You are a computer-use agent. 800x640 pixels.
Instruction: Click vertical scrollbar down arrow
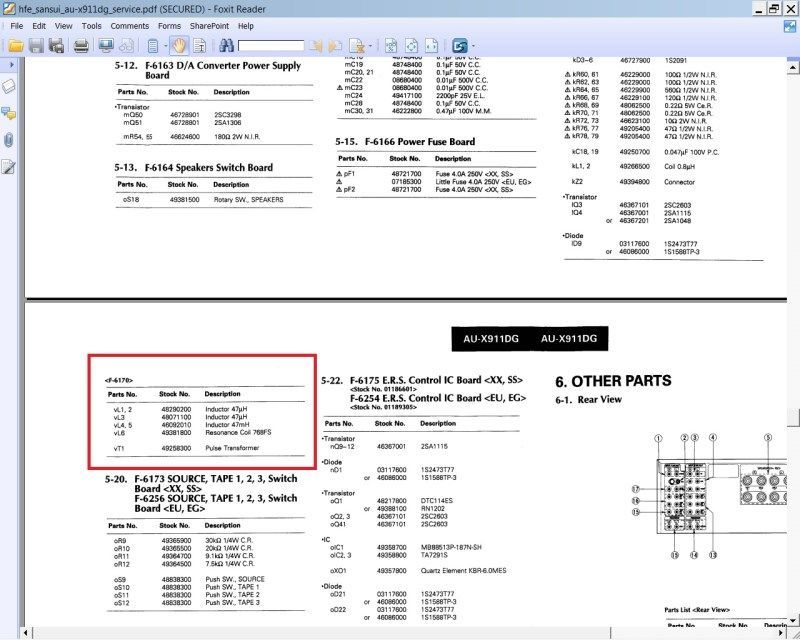tap(793, 620)
